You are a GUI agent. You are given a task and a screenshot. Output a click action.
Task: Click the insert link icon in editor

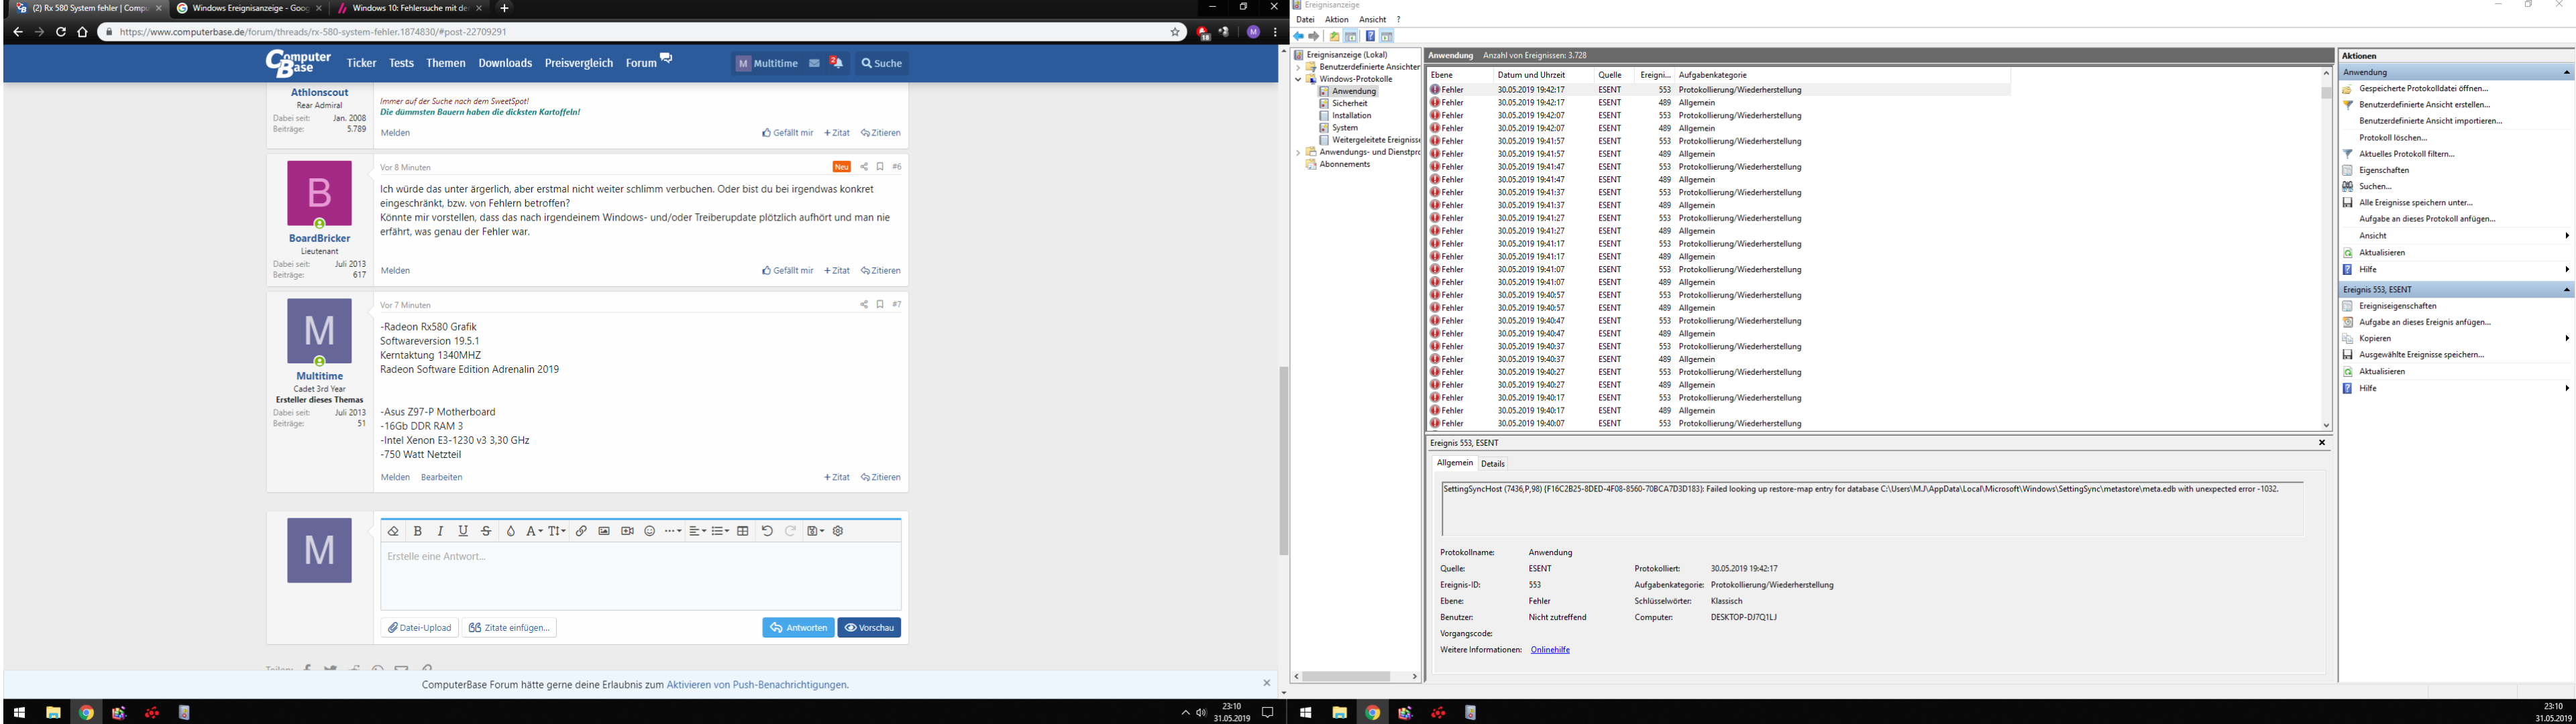[581, 531]
